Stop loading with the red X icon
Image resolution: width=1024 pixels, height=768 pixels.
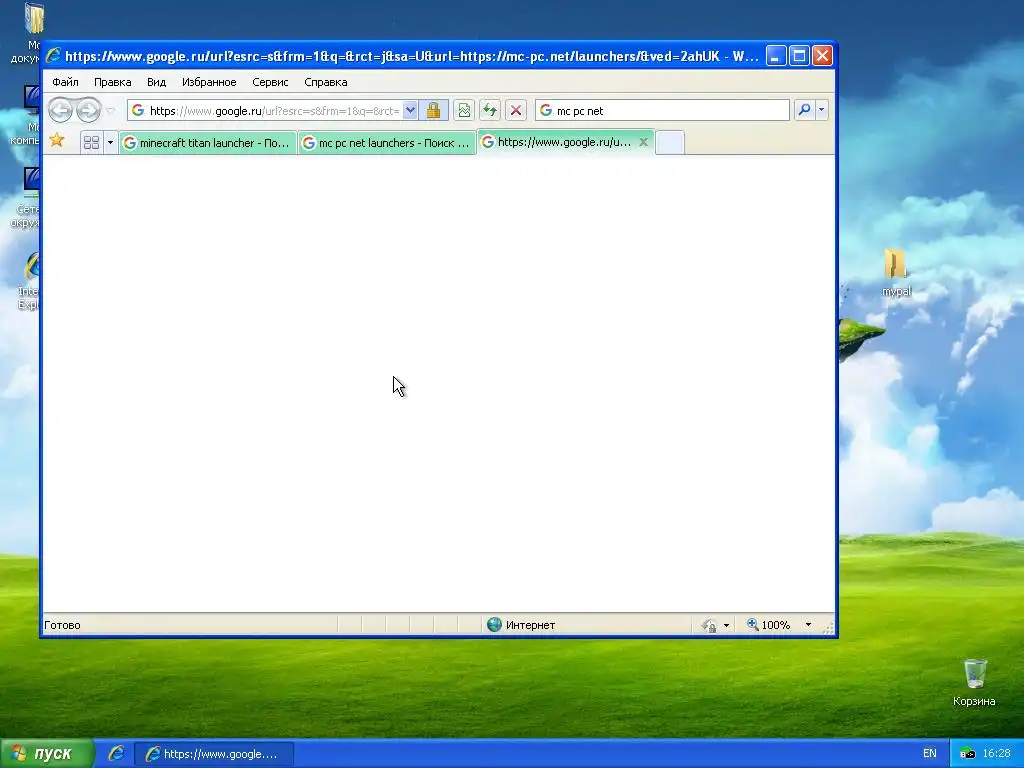coord(516,110)
